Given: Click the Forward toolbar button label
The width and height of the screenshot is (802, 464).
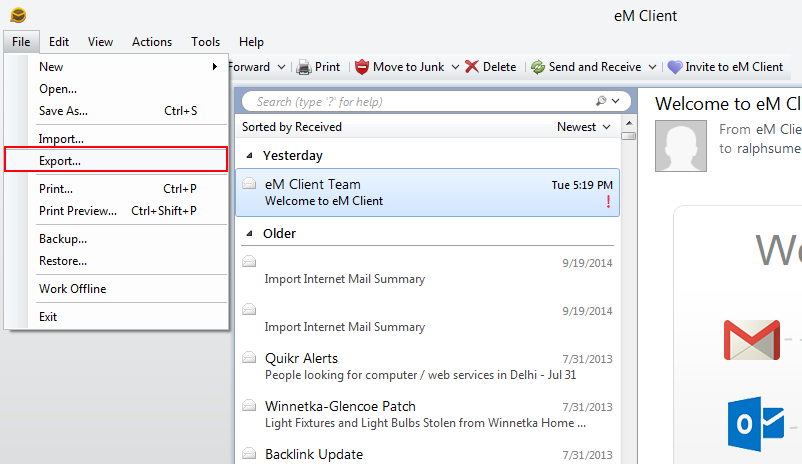Looking at the screenshot, I should 250,67.
